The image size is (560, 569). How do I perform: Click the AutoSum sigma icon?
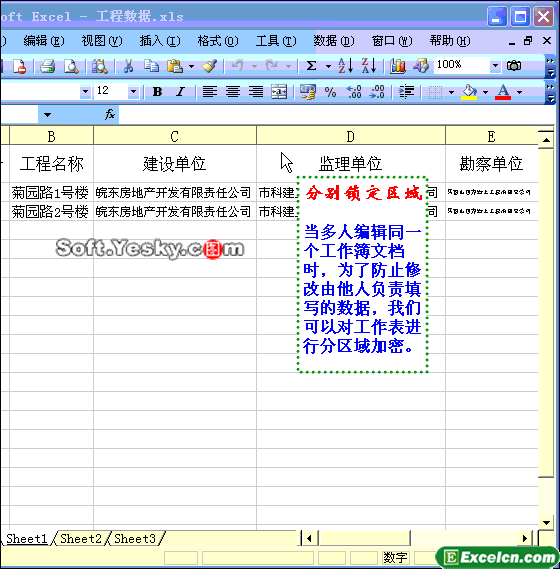[311, 66]
